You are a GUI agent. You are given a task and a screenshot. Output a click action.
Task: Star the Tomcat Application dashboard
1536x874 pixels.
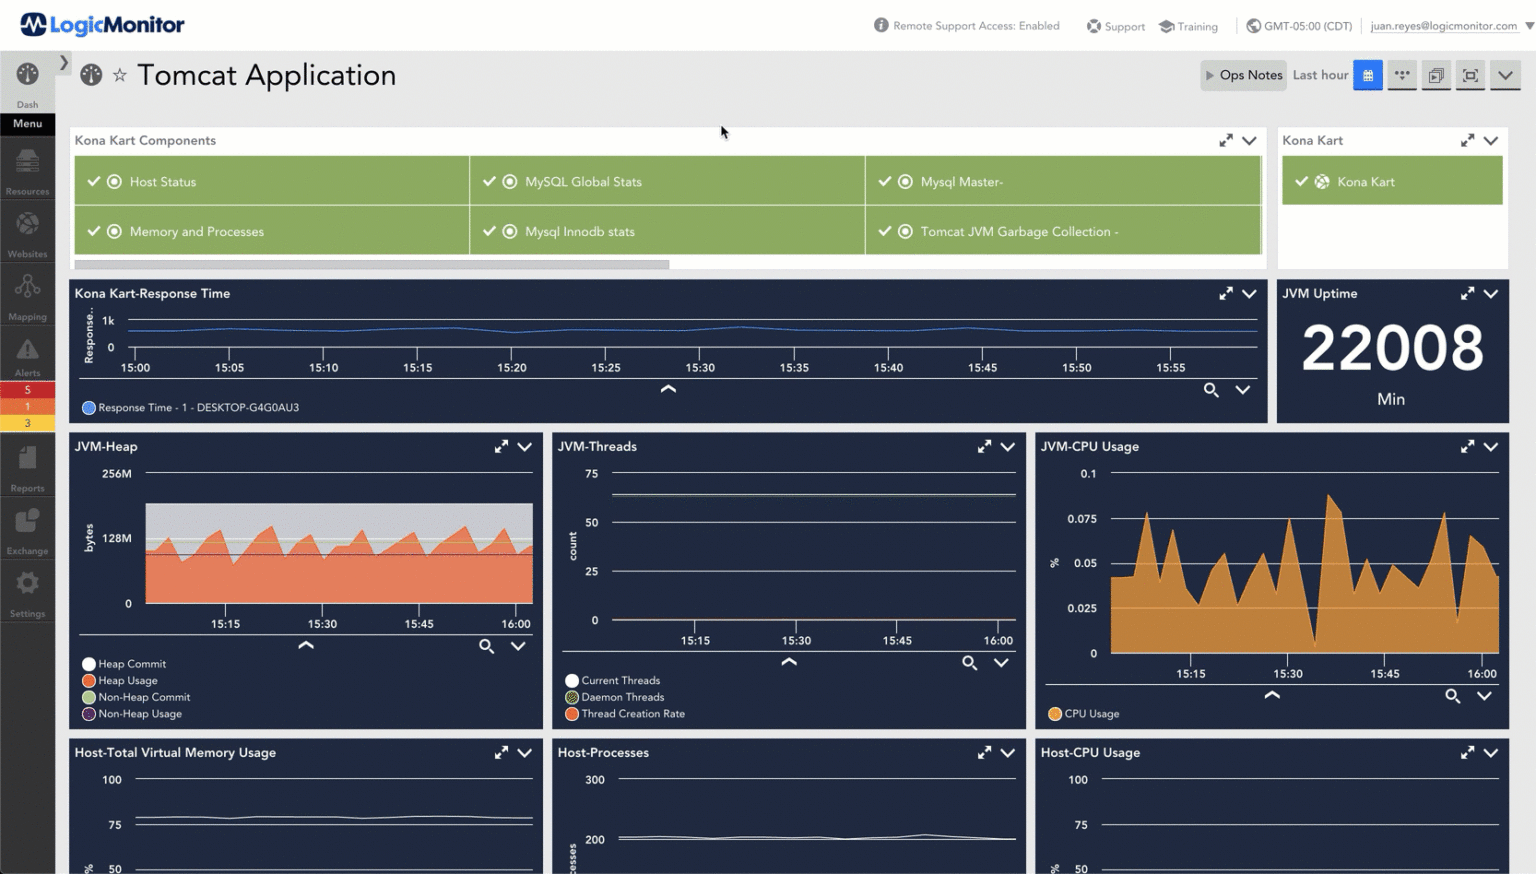tap(120, 76)
